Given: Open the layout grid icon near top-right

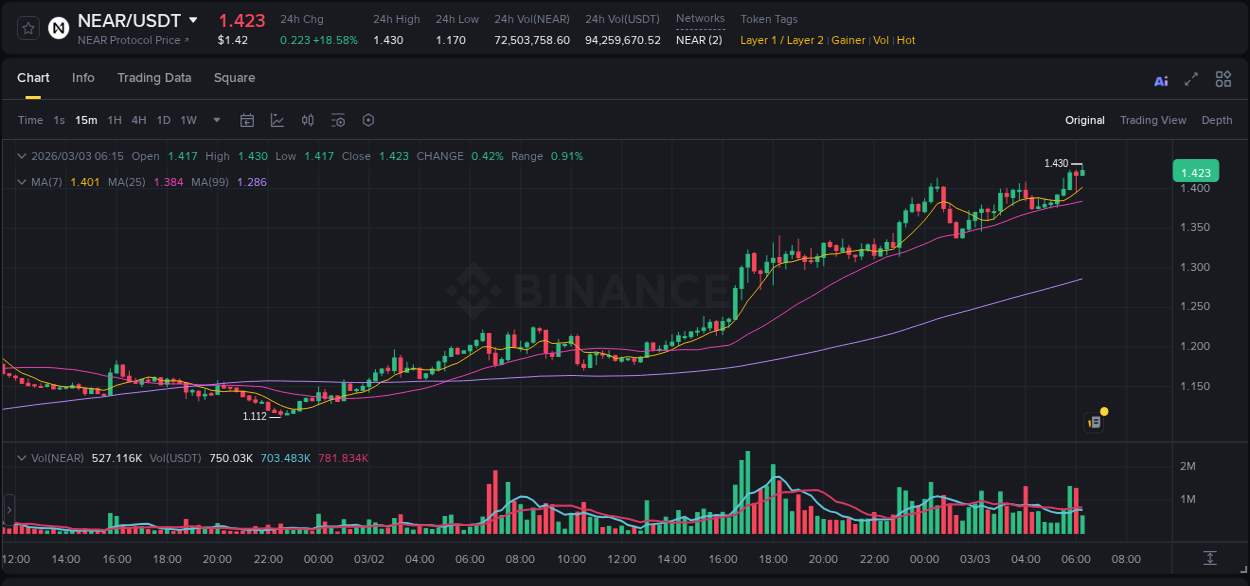Looking at the screenshot, I should (1223, 78).
